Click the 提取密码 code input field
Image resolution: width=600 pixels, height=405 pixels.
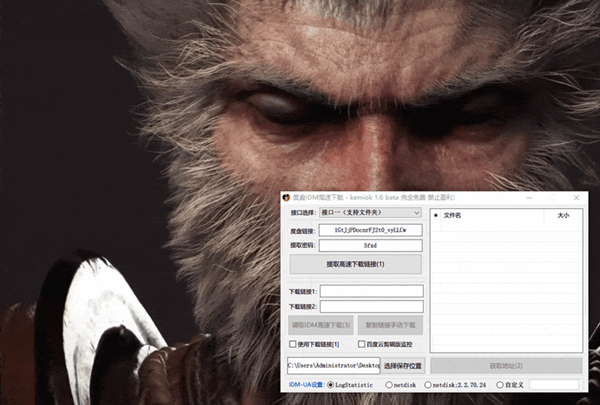pos(371,246)
